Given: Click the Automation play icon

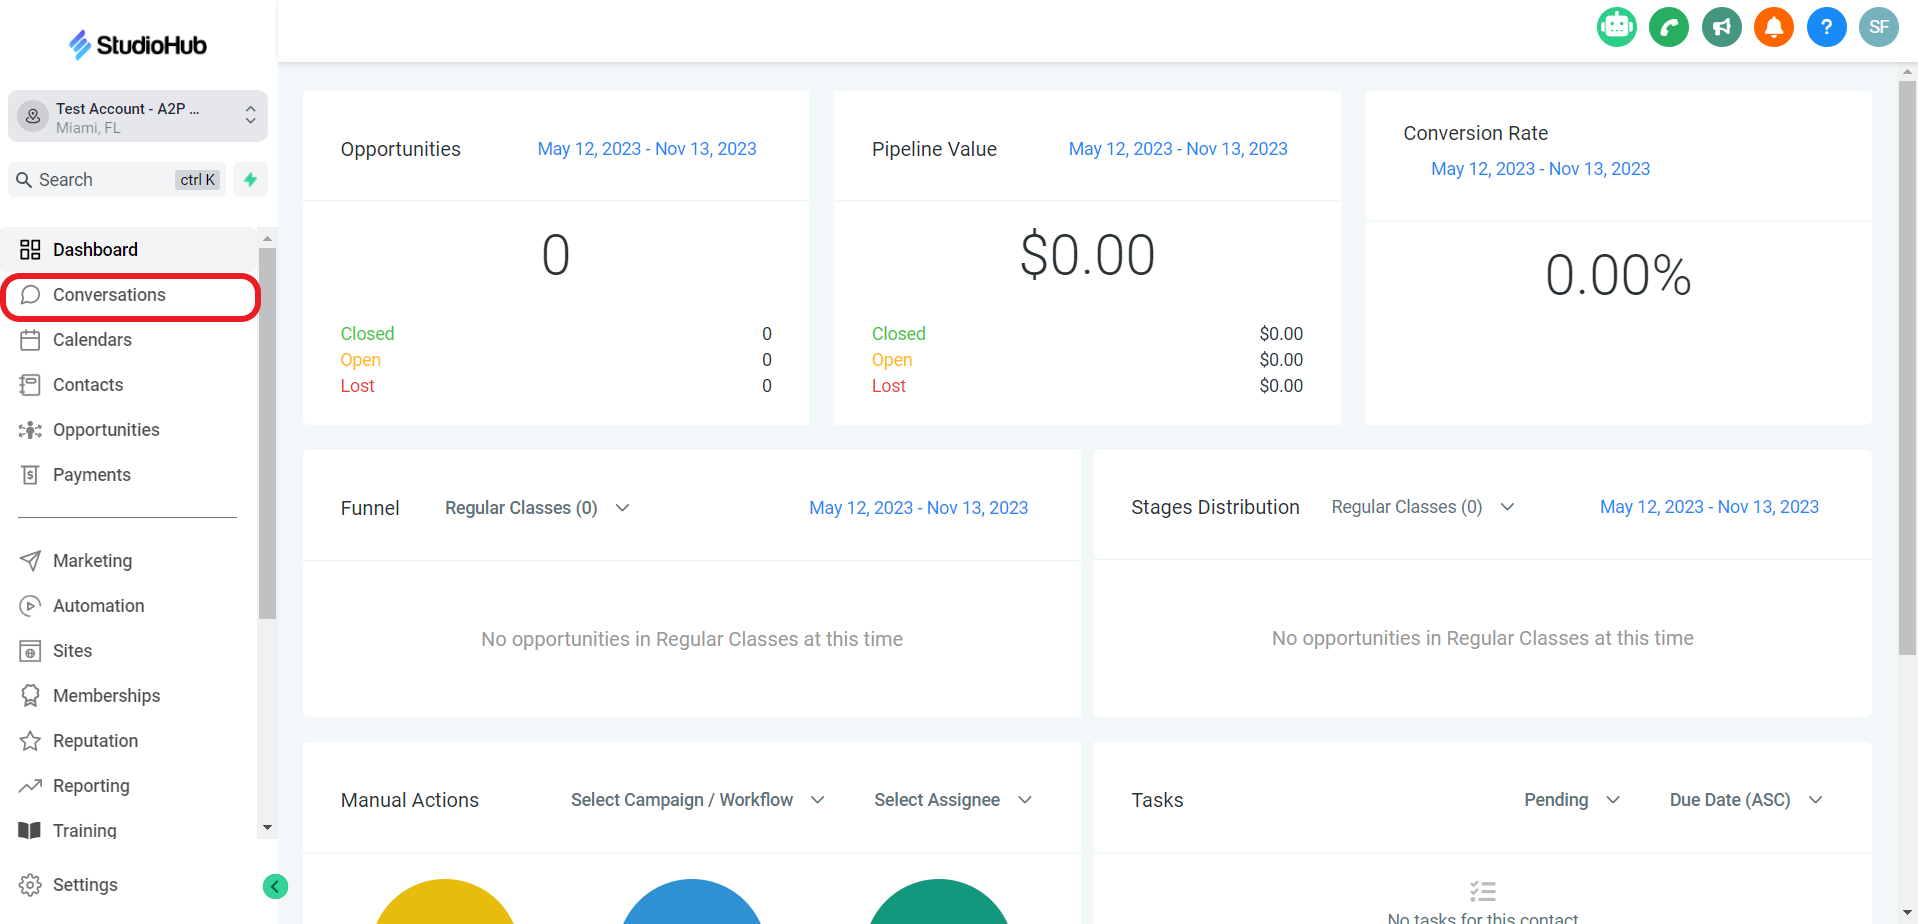Looking at the screenshot, I should 30,606.
